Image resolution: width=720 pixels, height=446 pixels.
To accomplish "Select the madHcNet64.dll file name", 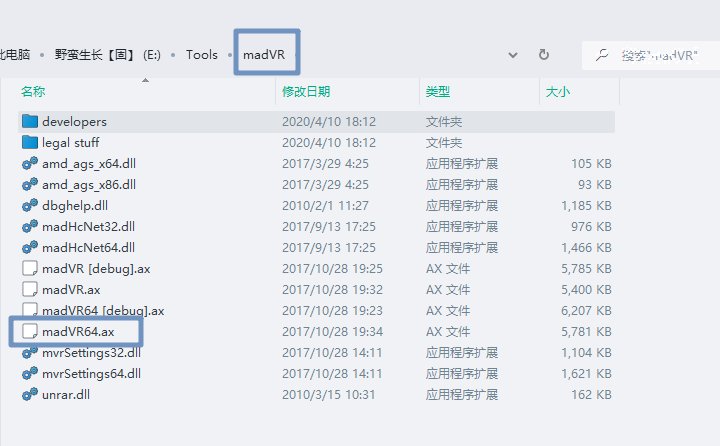I will [x=89, y=248].
